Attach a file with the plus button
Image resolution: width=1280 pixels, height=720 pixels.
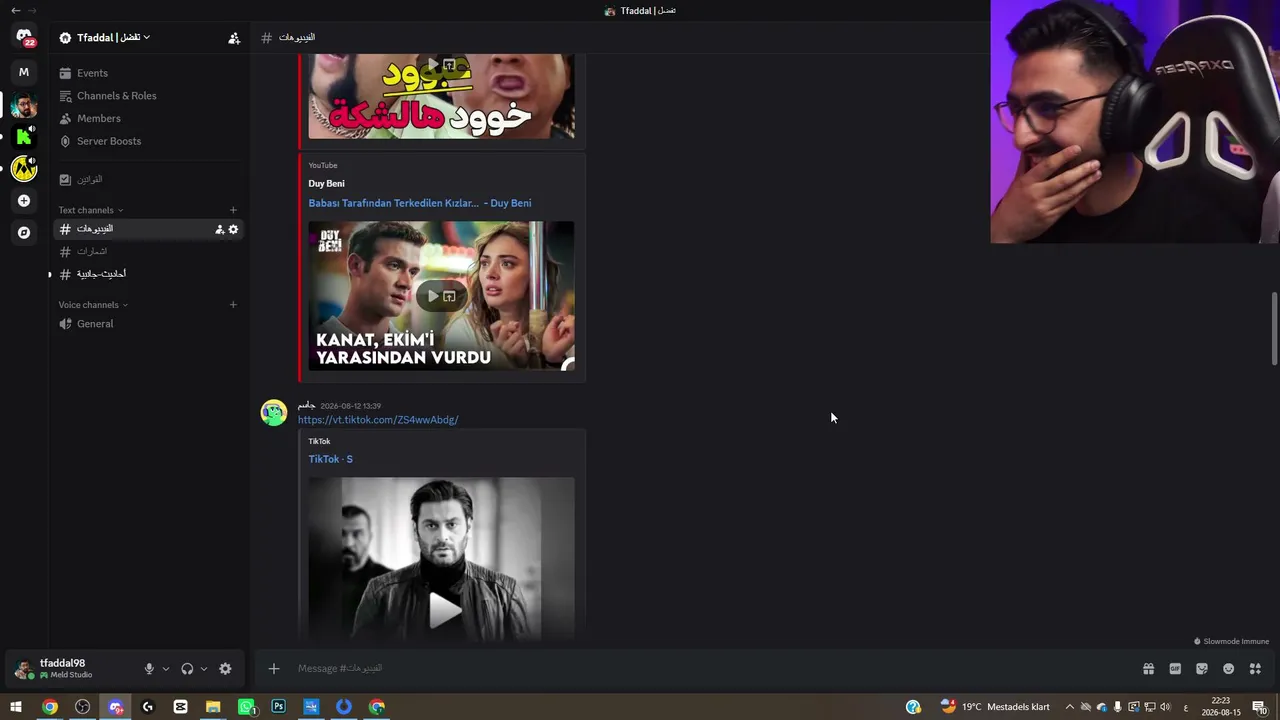[274, 669]
